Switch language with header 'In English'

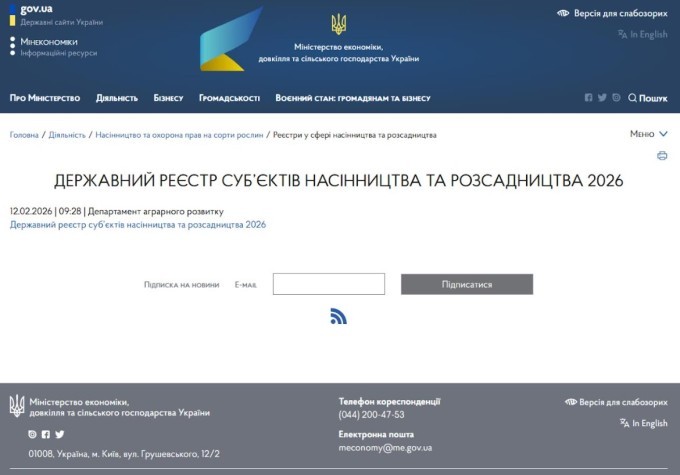click(x=642, y=34)
